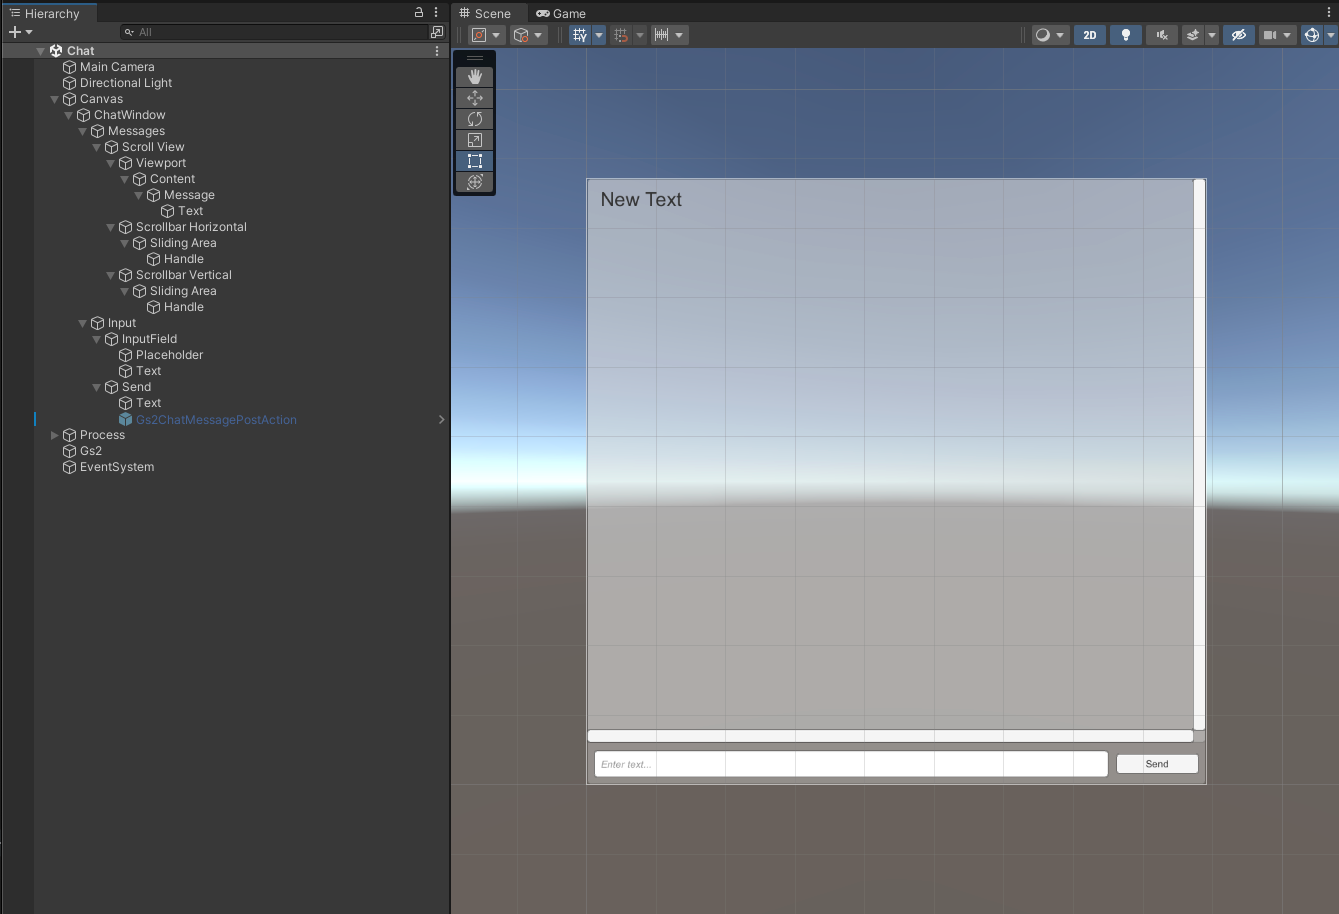The image size is (1339, 914).
Task: Click the cube icon beside Placeholder
Action: click(x=125, y=355)
